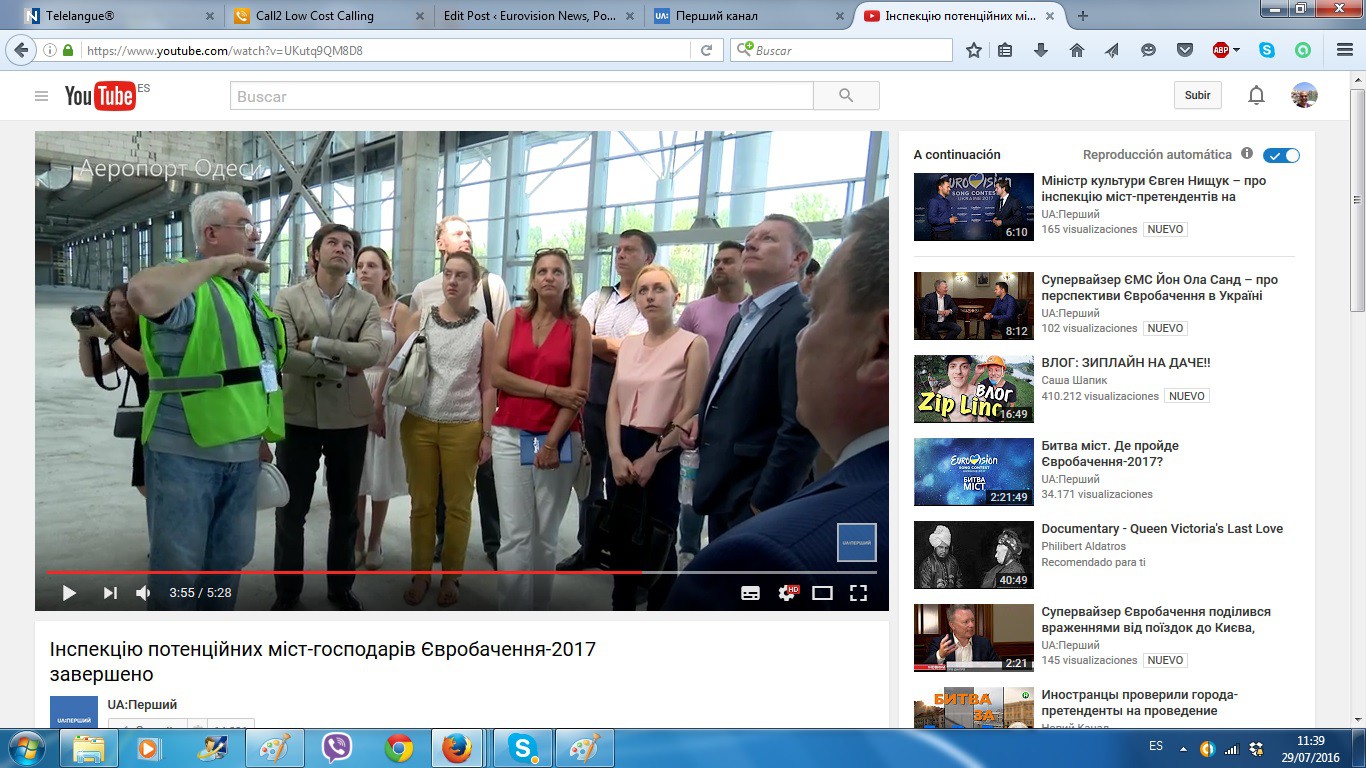Open video about Міністр культури Євген Нищук

tap(1153, 189)
